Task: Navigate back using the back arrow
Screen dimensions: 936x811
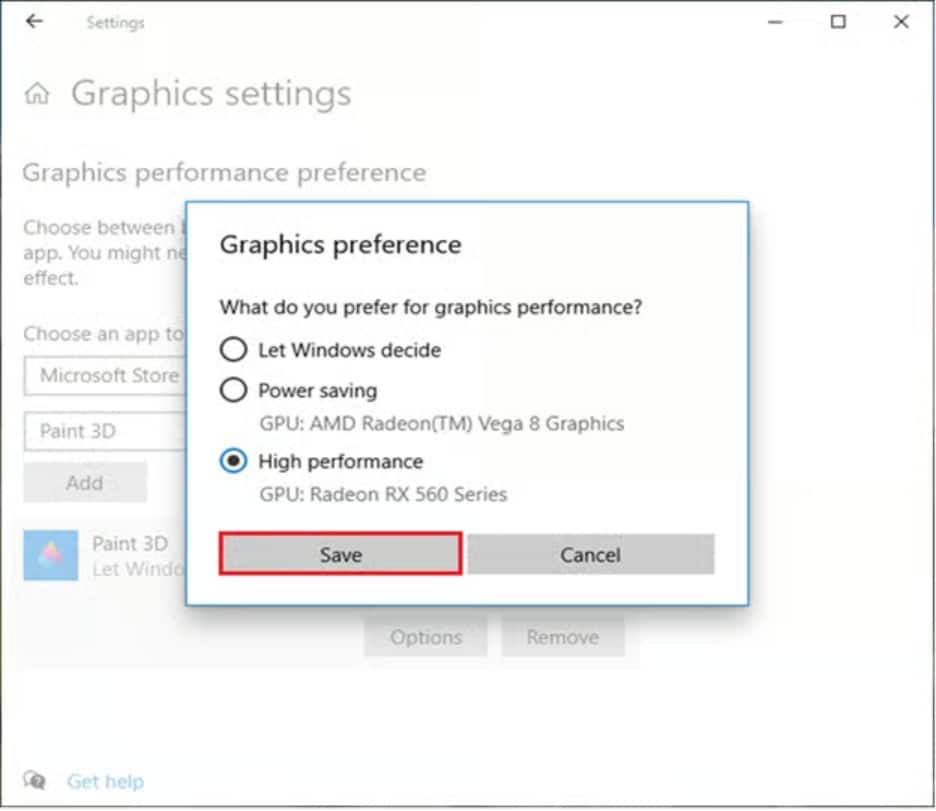Action: pos(34,21)
